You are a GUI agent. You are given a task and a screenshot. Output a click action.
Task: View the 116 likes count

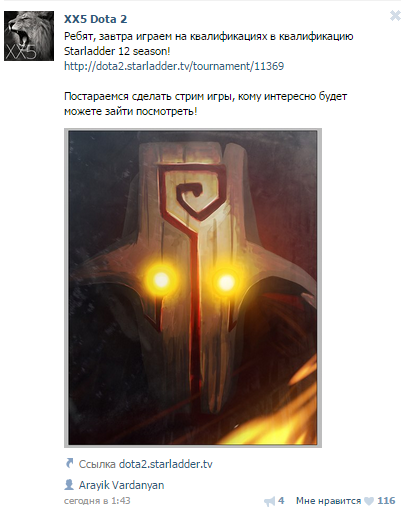[x=386, y=501]
